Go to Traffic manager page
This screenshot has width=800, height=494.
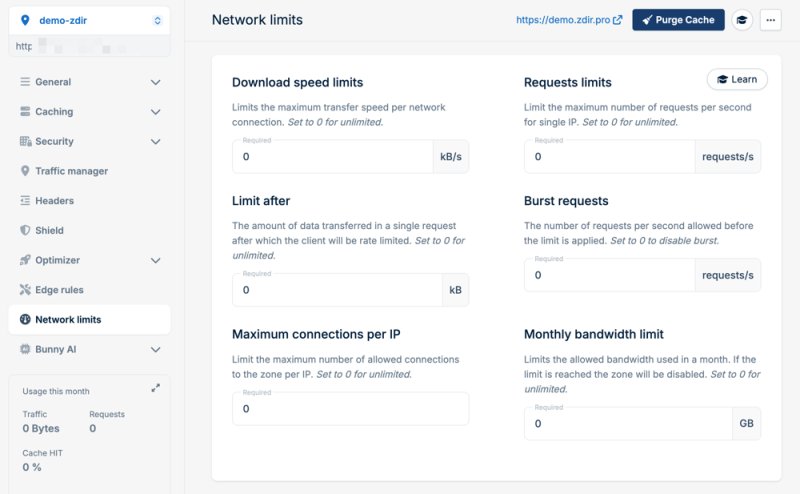pyautogui.click(x=89, y=171)
